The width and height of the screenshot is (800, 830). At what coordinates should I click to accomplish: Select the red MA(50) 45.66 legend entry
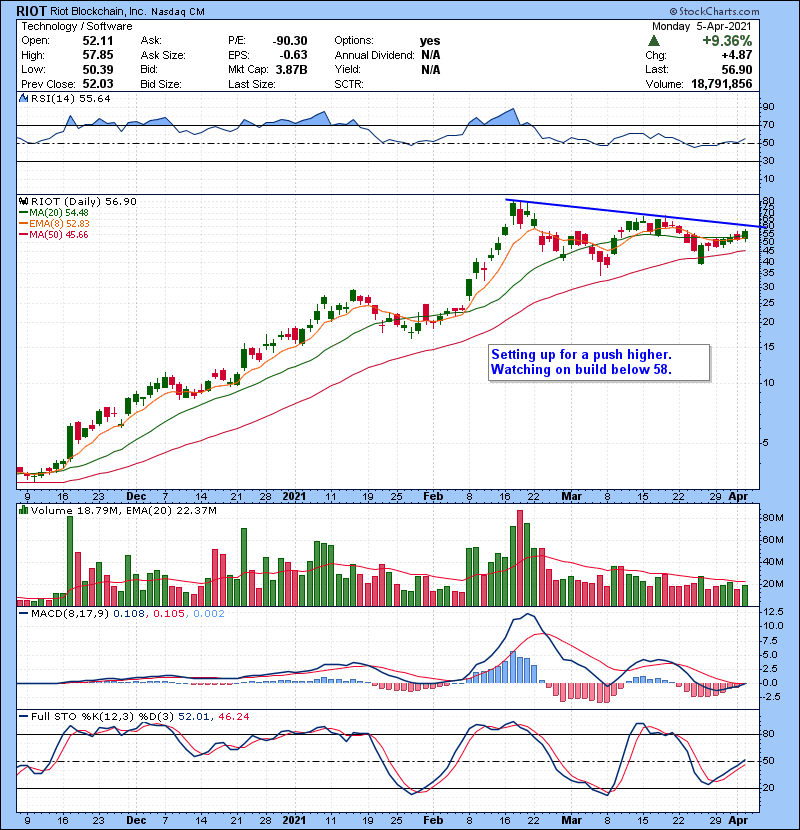(x=54, y=235)
